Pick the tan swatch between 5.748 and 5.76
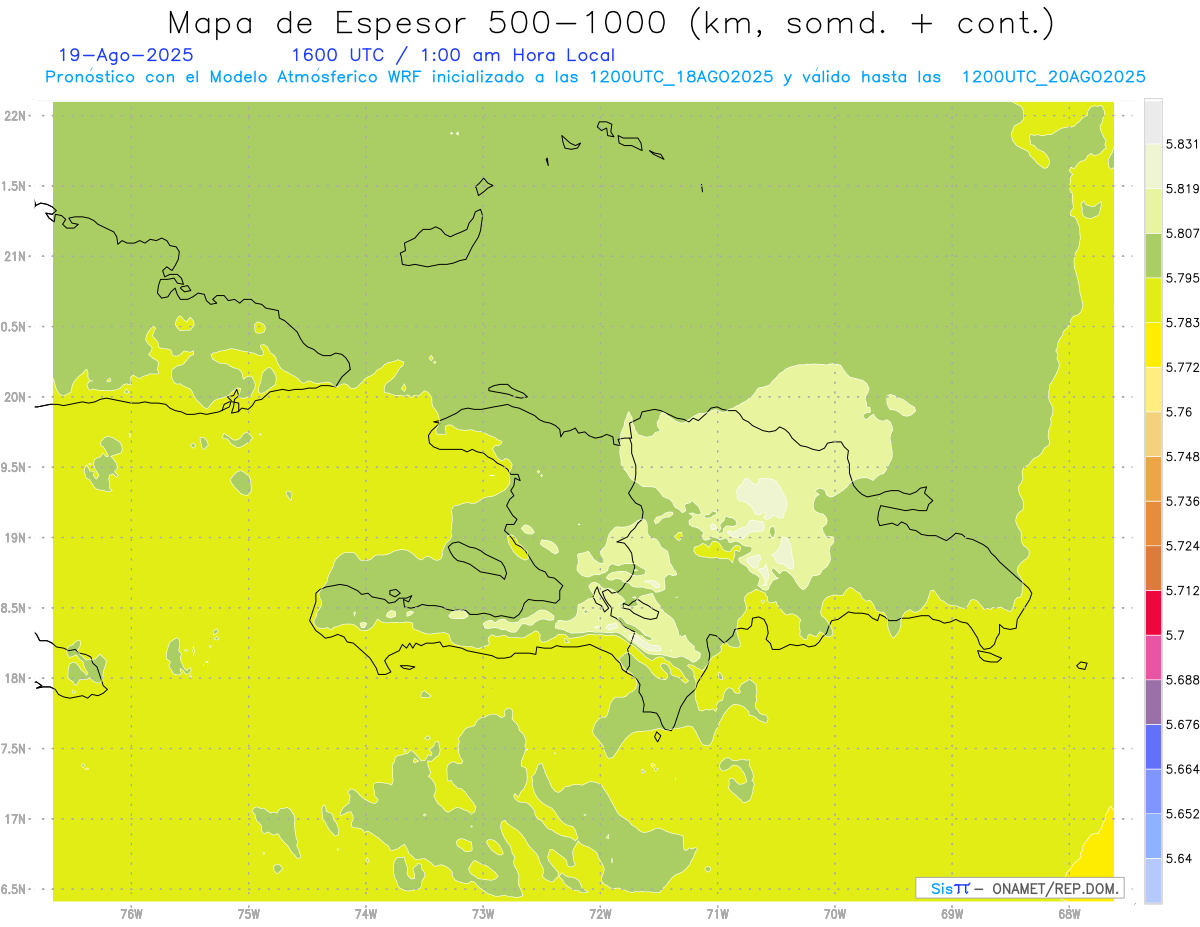 coord(1153,434)
